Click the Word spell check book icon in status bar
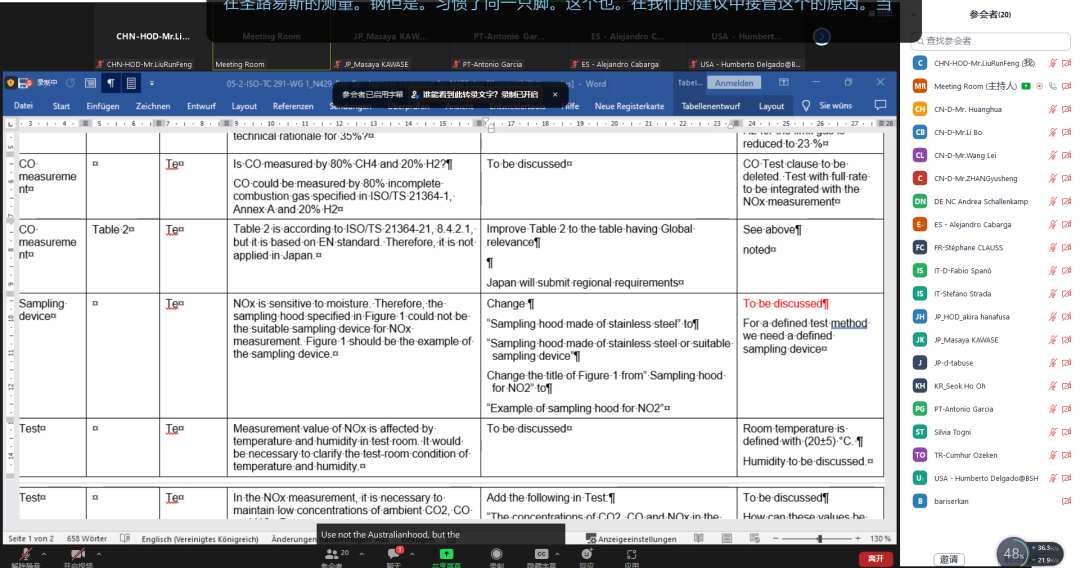This screenshot has width=1080, height=568. [125, 538]
